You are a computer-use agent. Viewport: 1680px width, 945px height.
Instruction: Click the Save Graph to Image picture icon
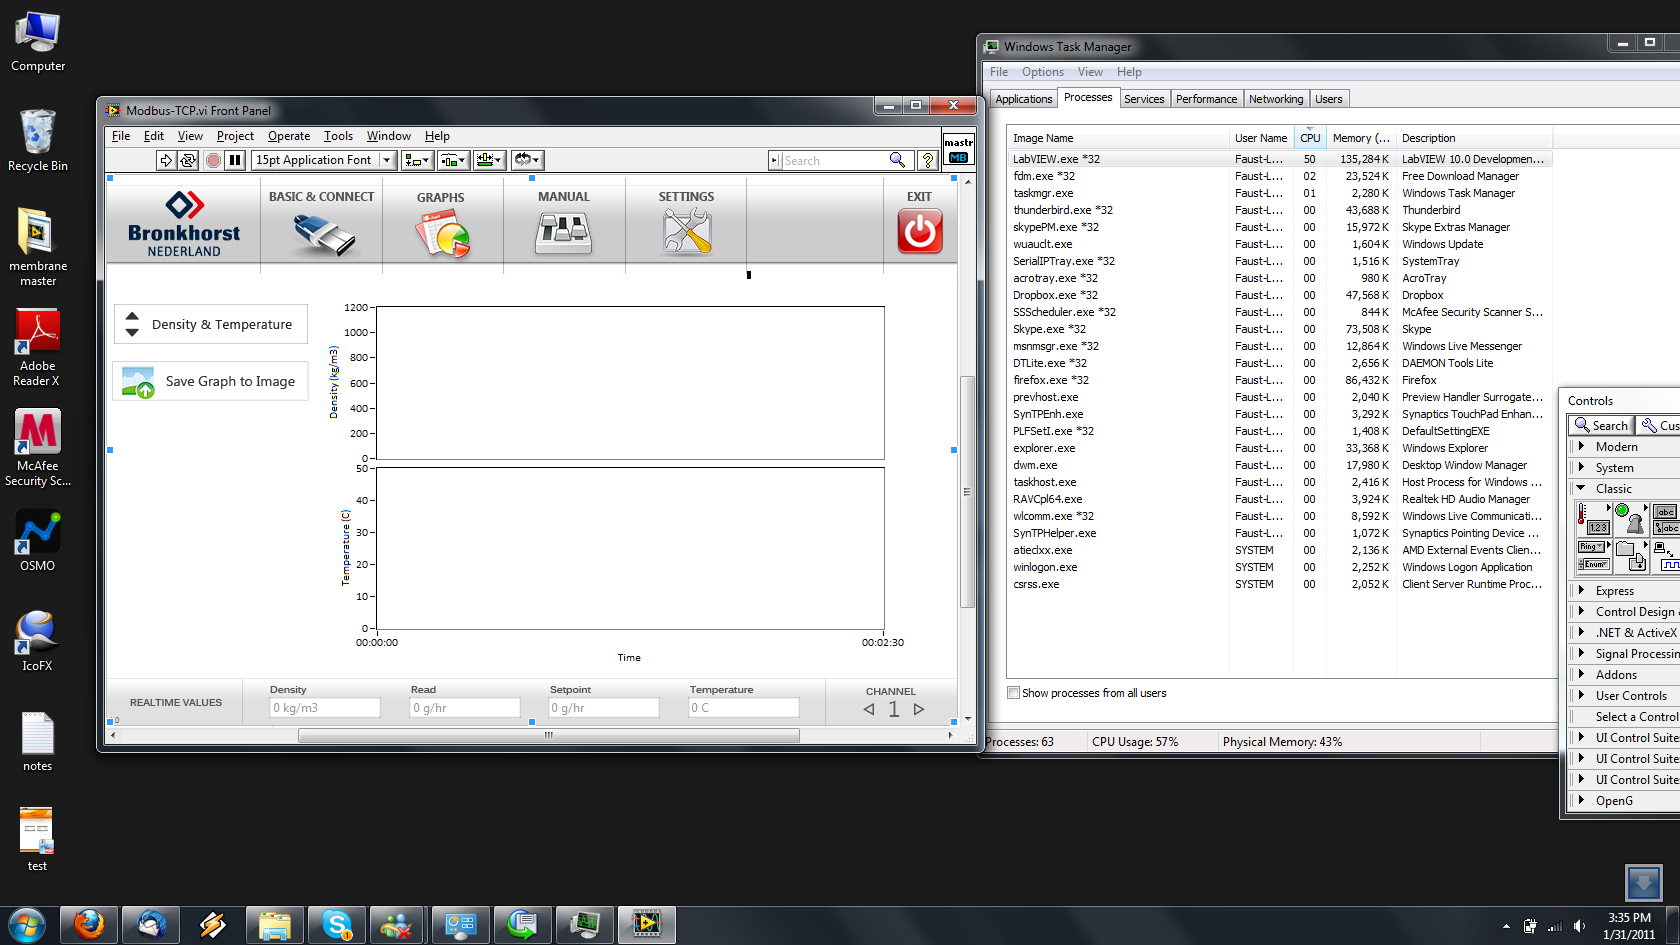click(x=138, y=382)
